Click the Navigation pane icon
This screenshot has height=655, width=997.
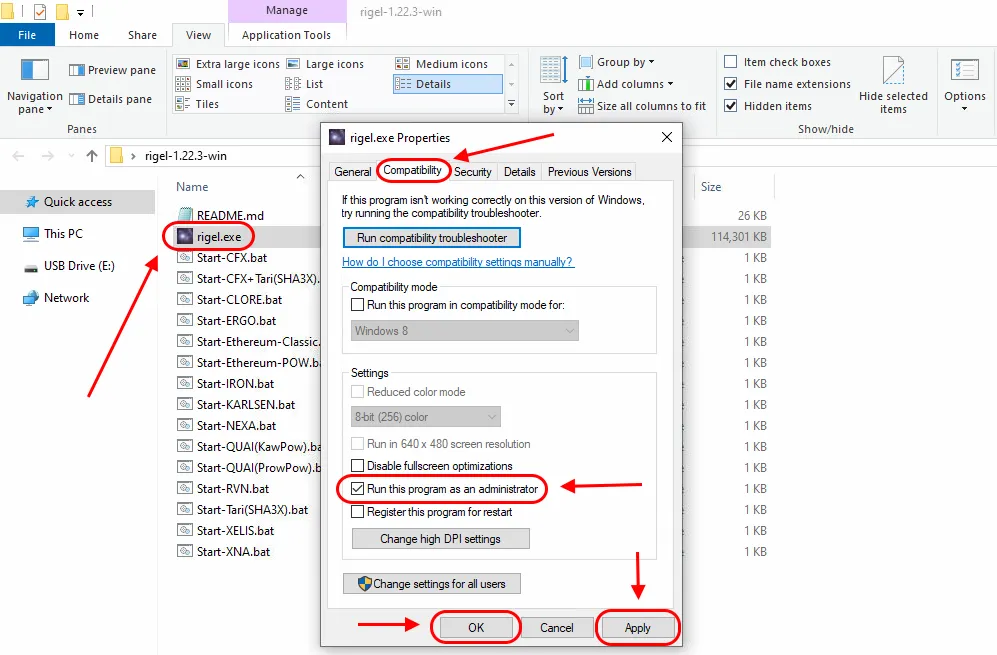[35, 72]
